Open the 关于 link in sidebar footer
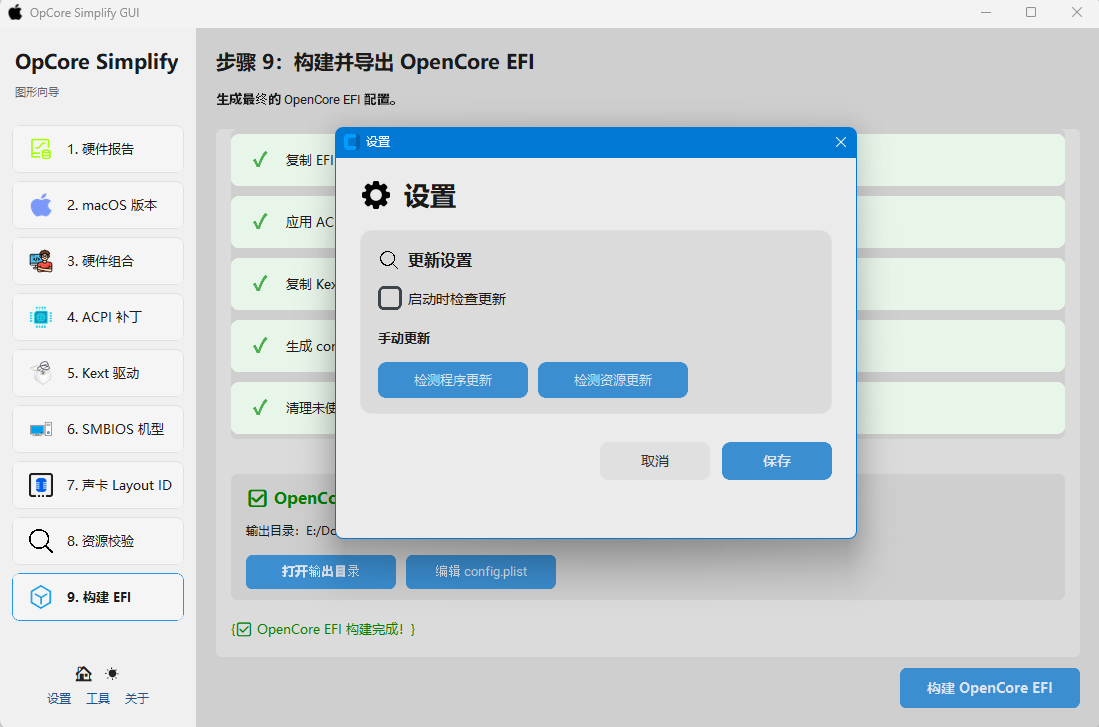This screenshot has width=1099, height=727. pyautogui.click(x=137, y=698)
